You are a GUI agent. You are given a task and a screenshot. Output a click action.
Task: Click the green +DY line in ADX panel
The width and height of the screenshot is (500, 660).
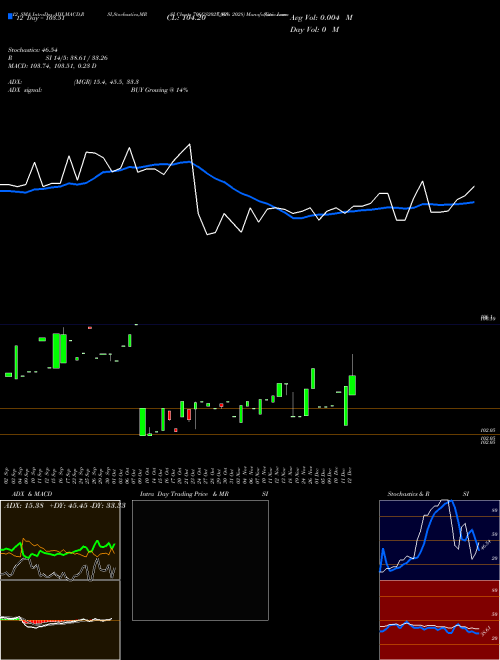click(57, 550)
